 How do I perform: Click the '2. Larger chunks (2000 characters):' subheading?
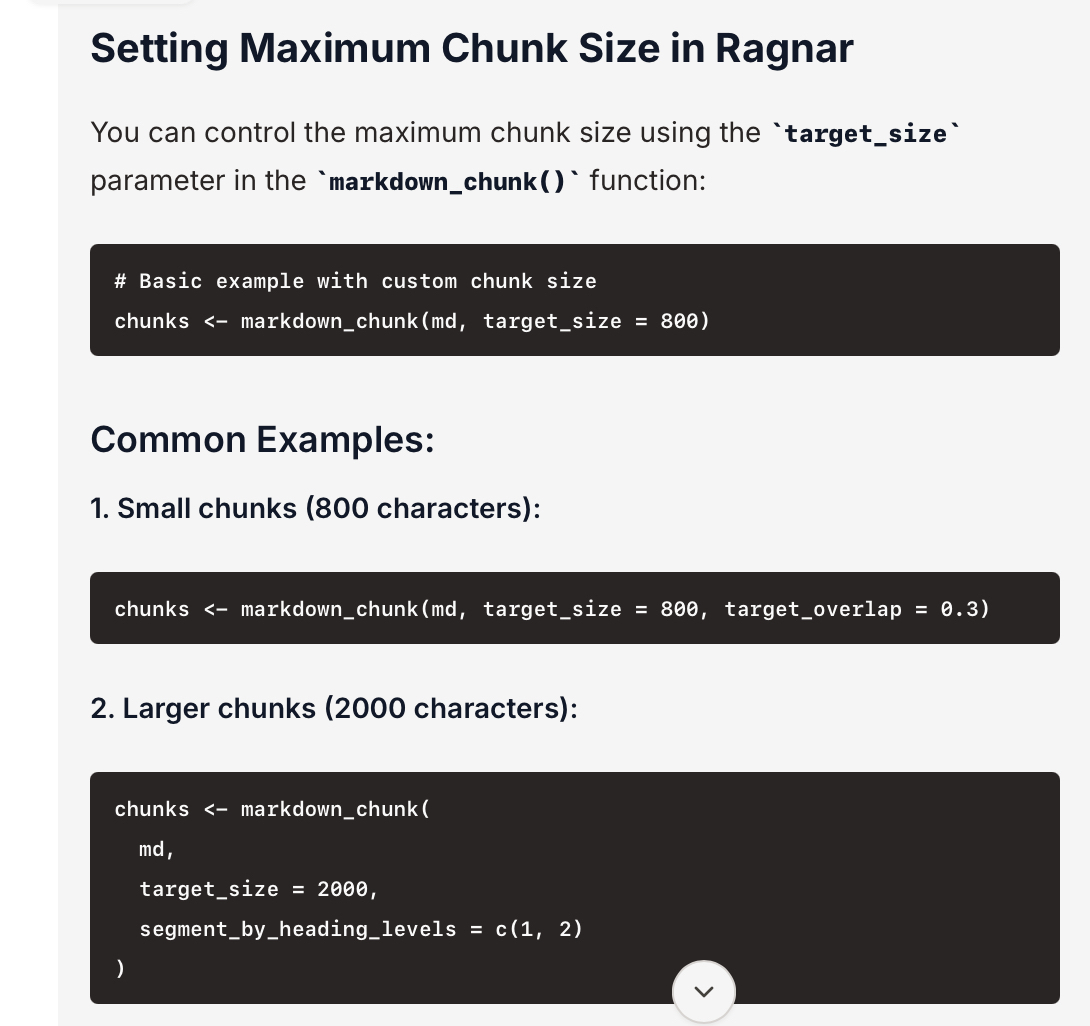pyautogui.click(x=333, y=708)
